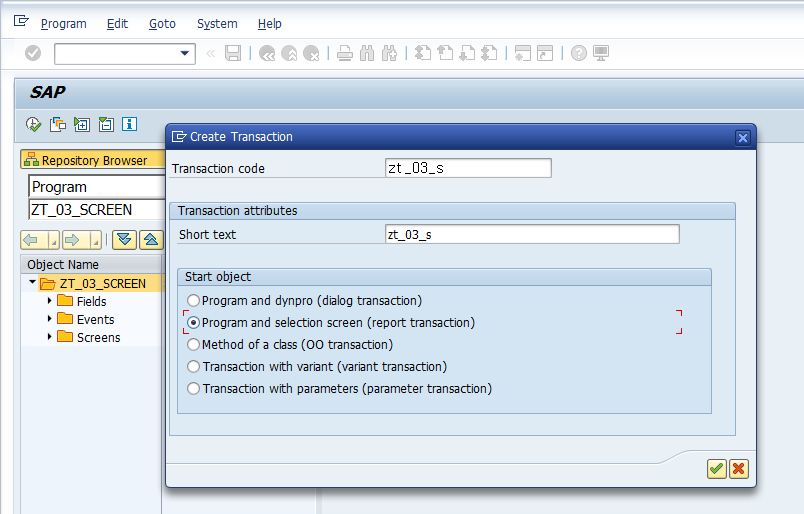This screenshot has width=804, height=514.
Task: Select the Events tree item
Action: 95,319
